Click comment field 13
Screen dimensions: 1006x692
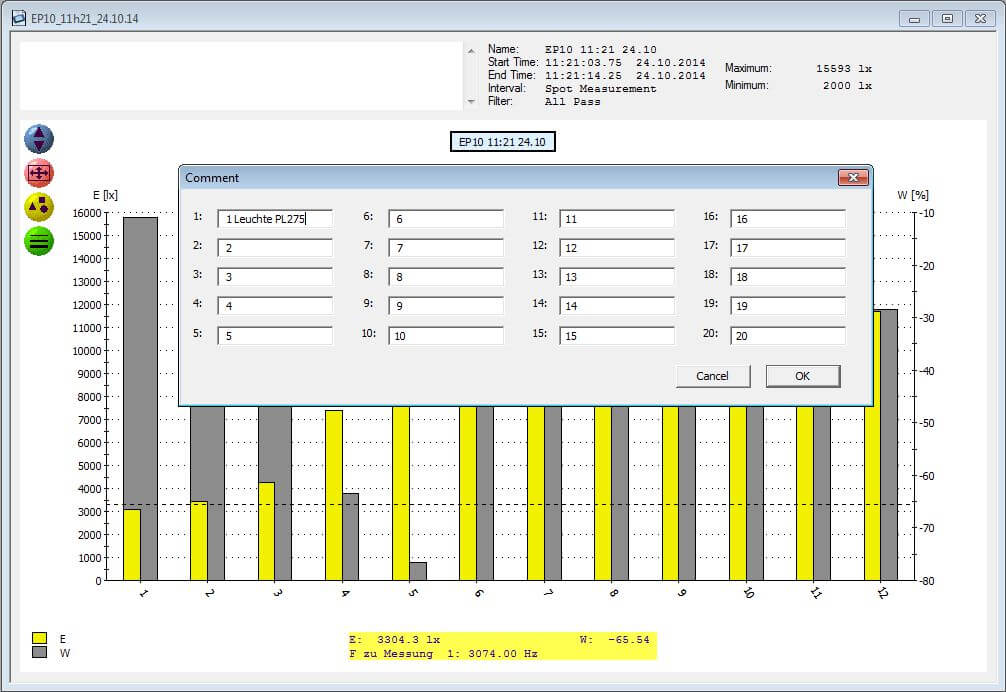click(616, 277)
